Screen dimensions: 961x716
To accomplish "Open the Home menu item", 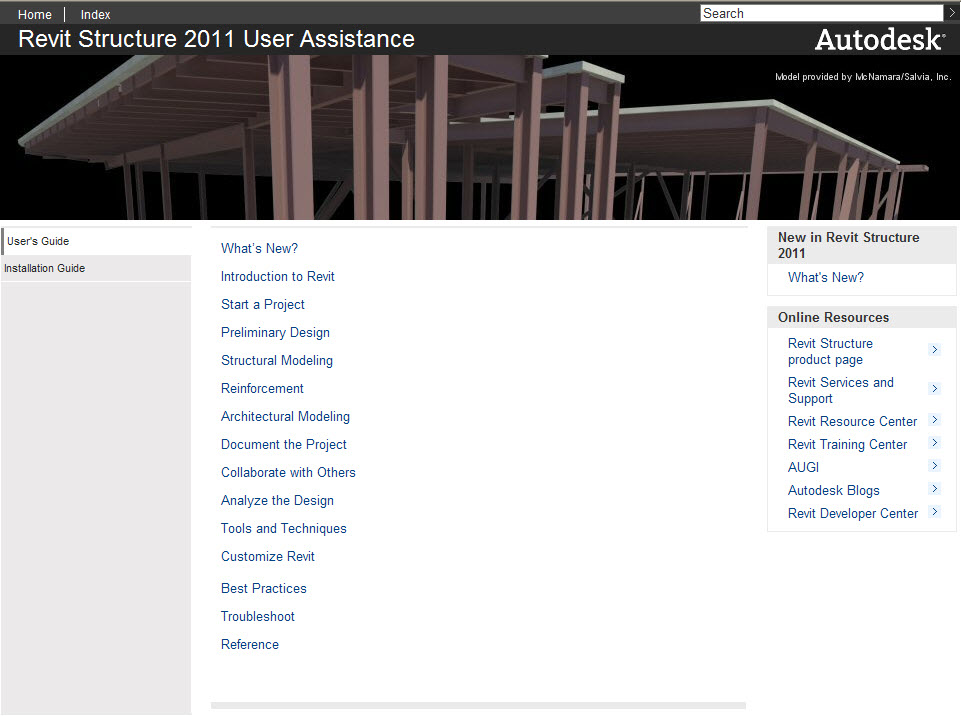I will point(34,13).
